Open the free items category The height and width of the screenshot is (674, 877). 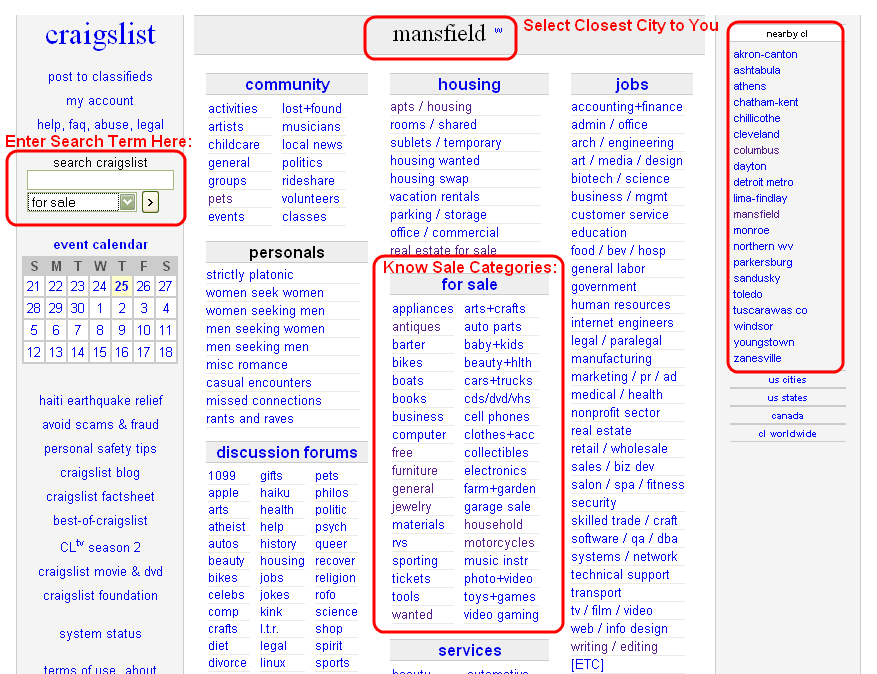pyautogui.click(x=402, y=453)
